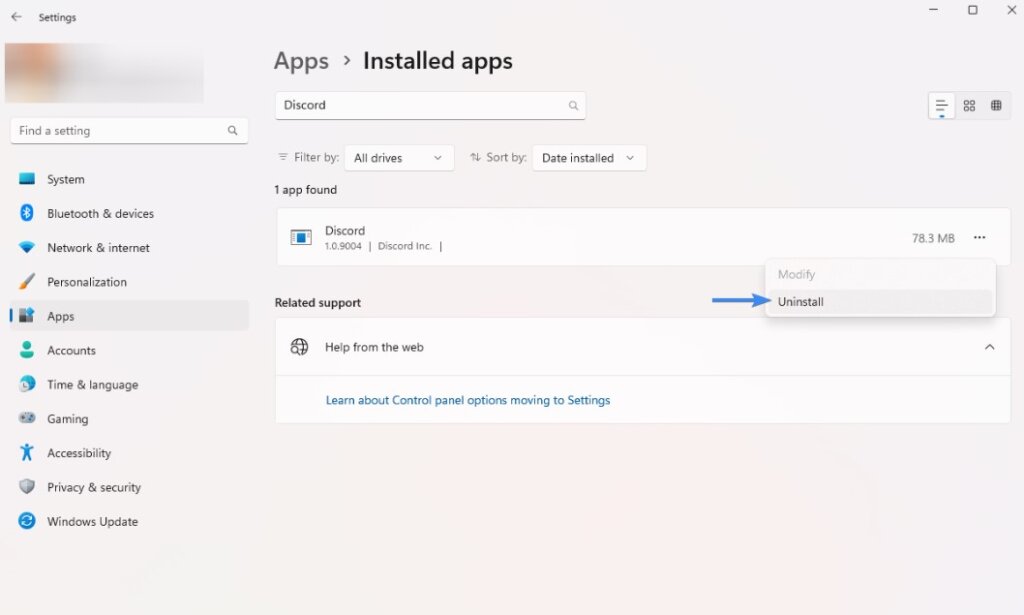This screenshot has height=615, width=1024.
Task: Open the three-dot menu for Discord
Action: pos(980,238)
